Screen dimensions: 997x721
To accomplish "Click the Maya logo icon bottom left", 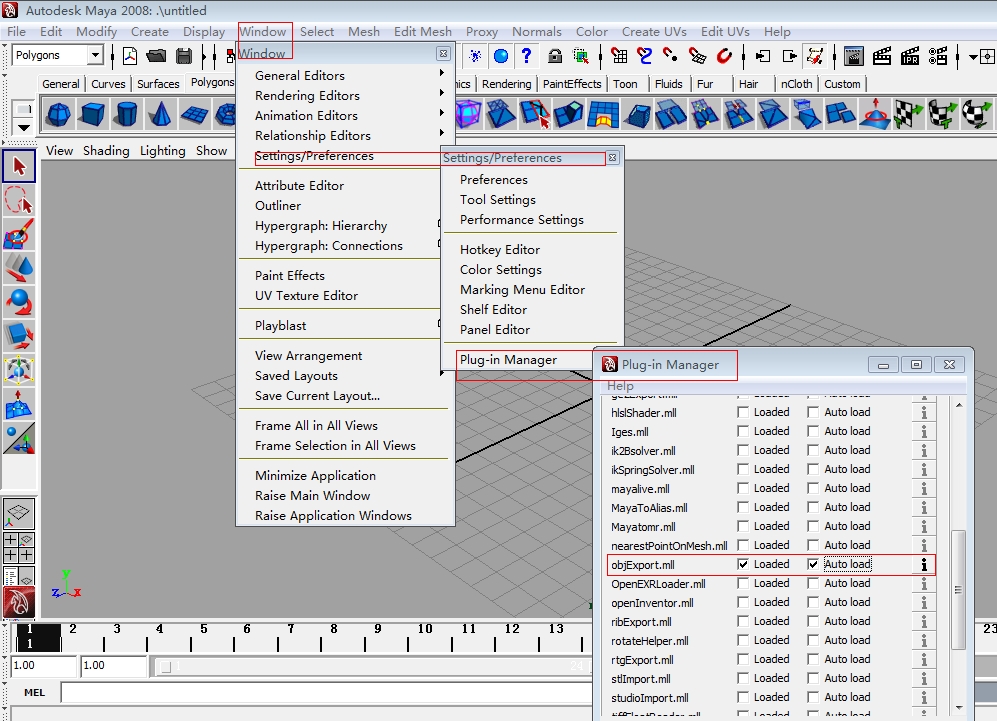I will coord(18,601).
